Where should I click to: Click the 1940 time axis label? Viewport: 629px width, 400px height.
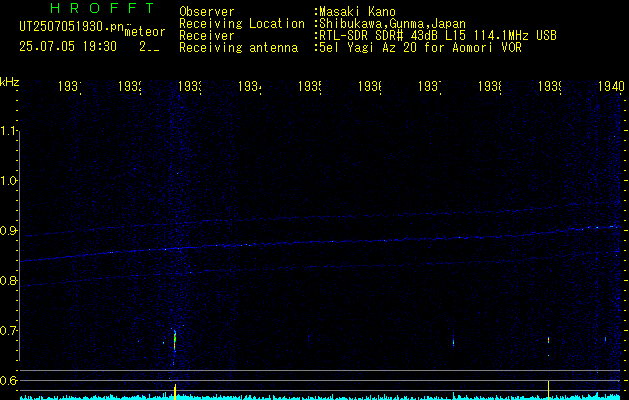click(x=611, y=86)
